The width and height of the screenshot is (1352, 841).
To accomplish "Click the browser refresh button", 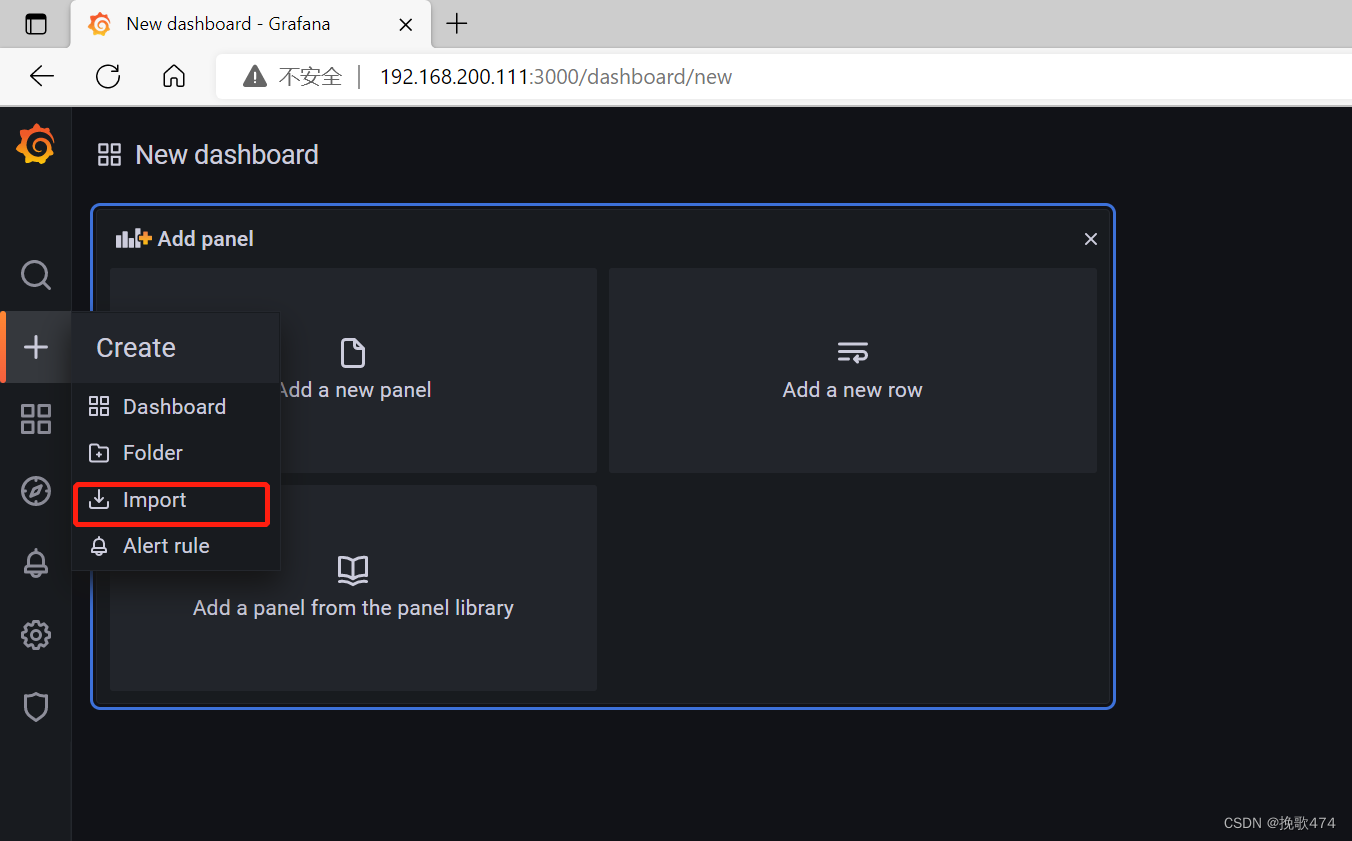I will click(107, 76).
